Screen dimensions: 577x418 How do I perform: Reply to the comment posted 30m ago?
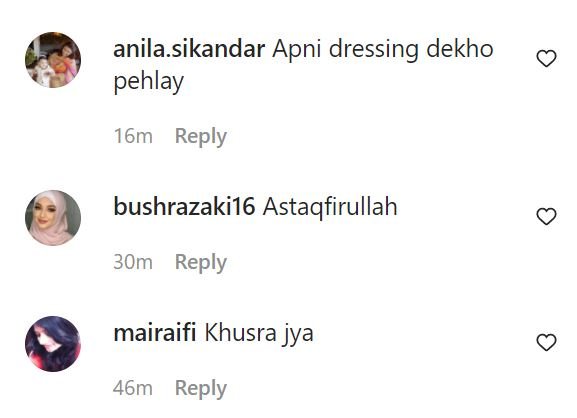point(201,263)
